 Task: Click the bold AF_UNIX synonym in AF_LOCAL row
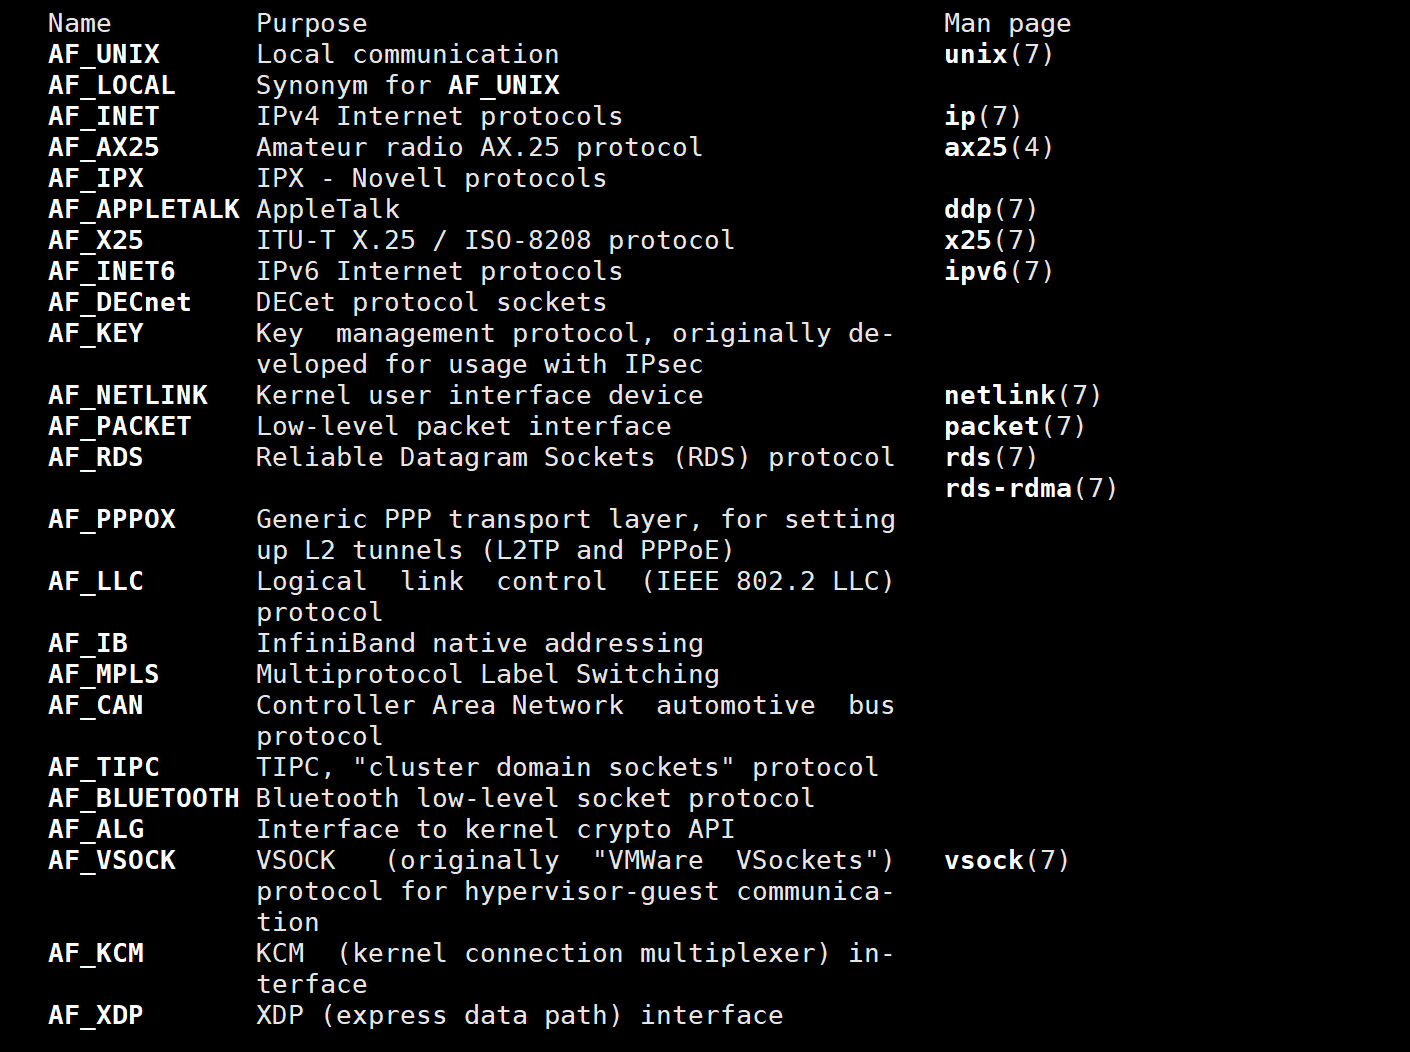(504, 85)
